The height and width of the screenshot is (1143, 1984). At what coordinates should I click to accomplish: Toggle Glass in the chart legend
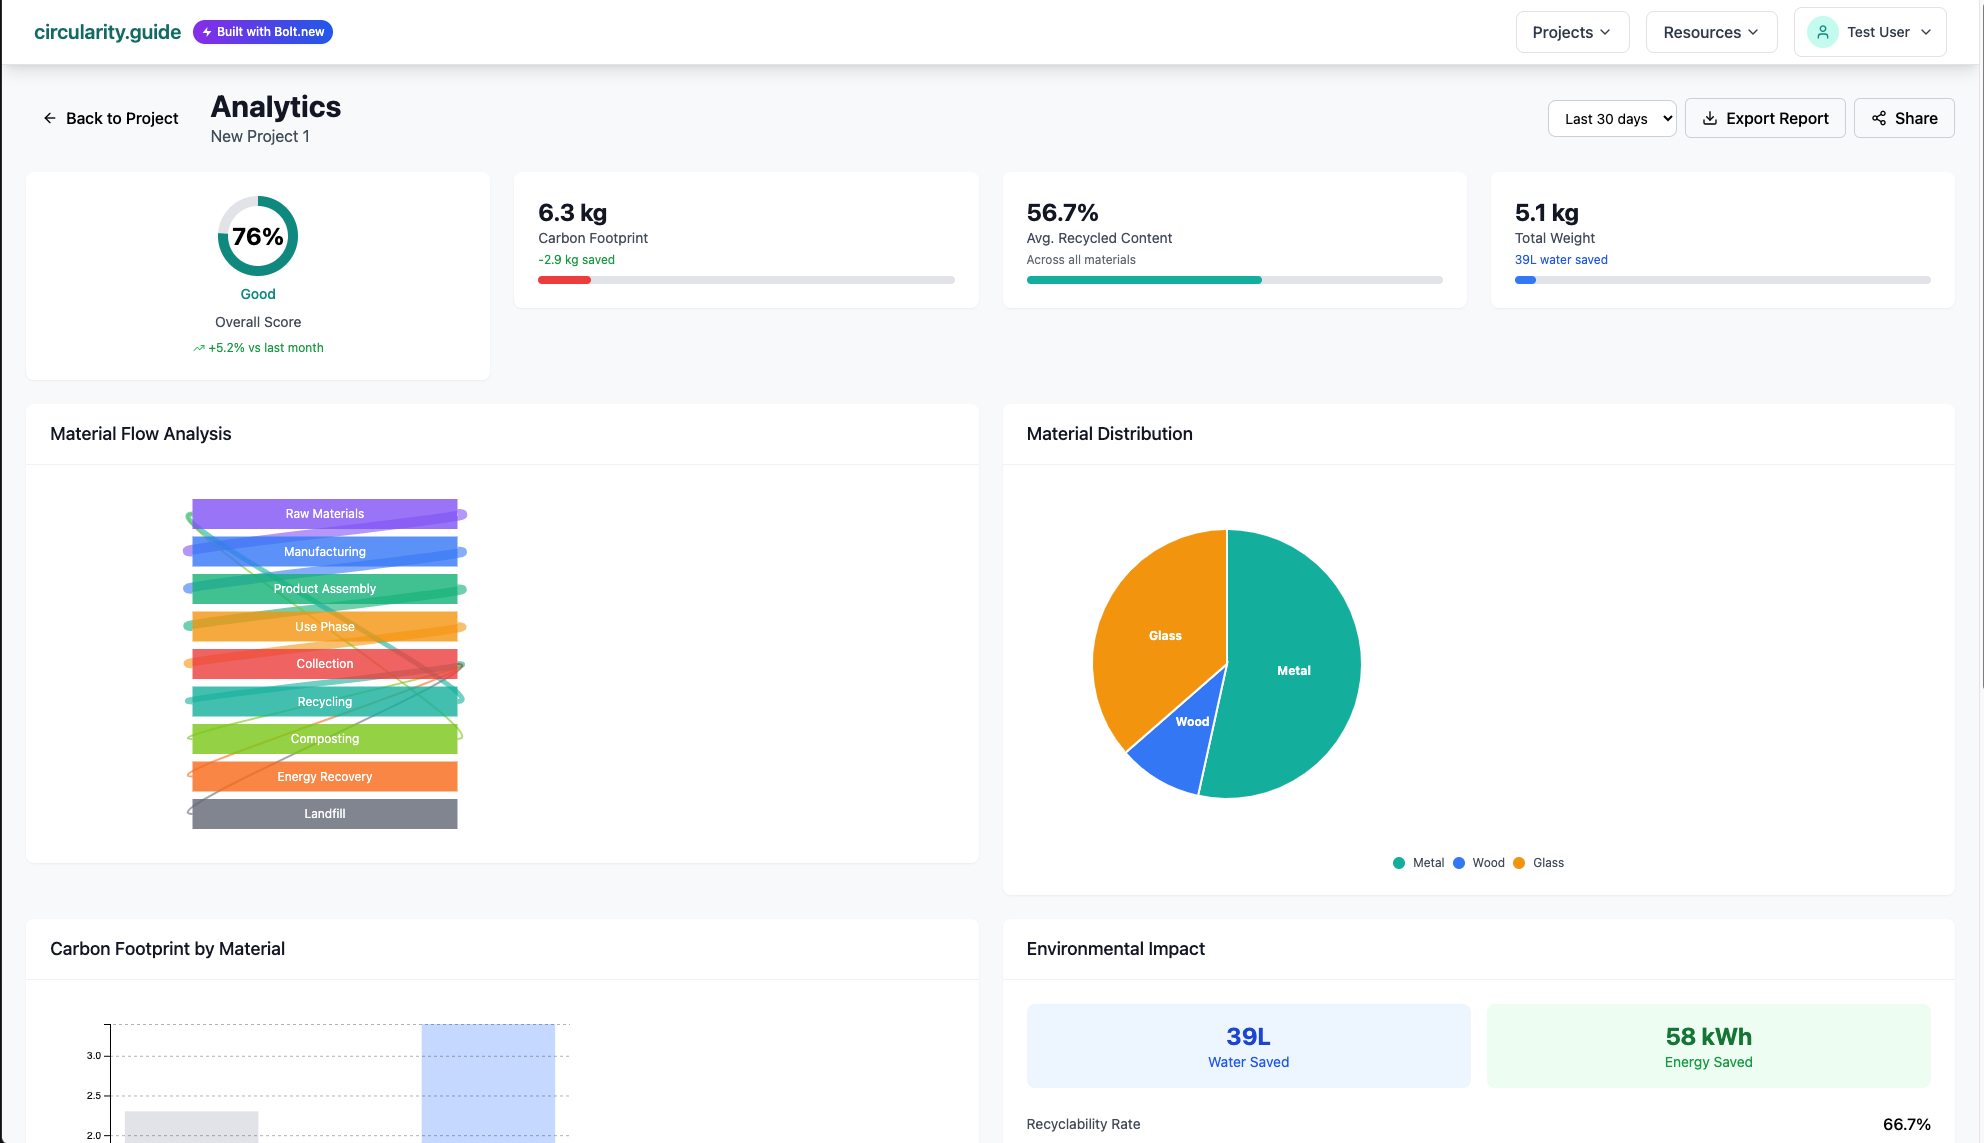[1539, 863]
